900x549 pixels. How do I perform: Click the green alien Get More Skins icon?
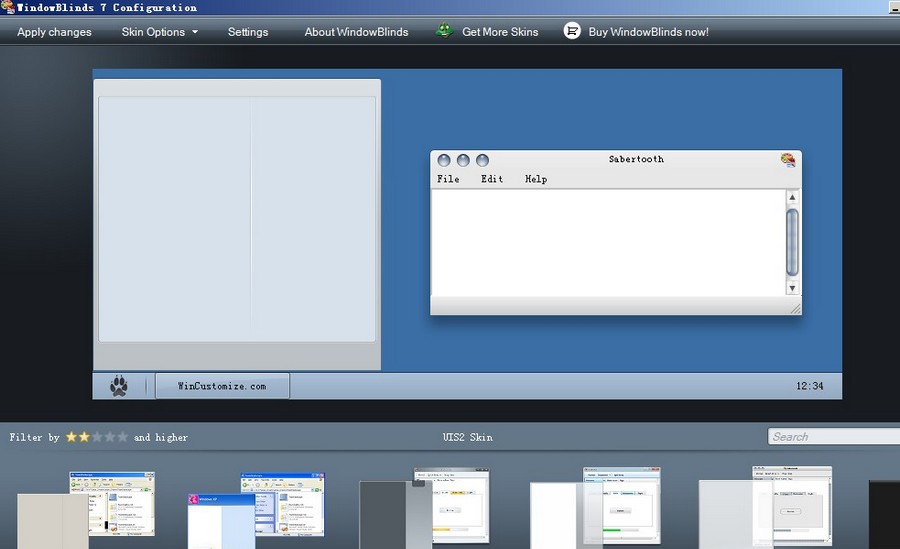[444, 30]
